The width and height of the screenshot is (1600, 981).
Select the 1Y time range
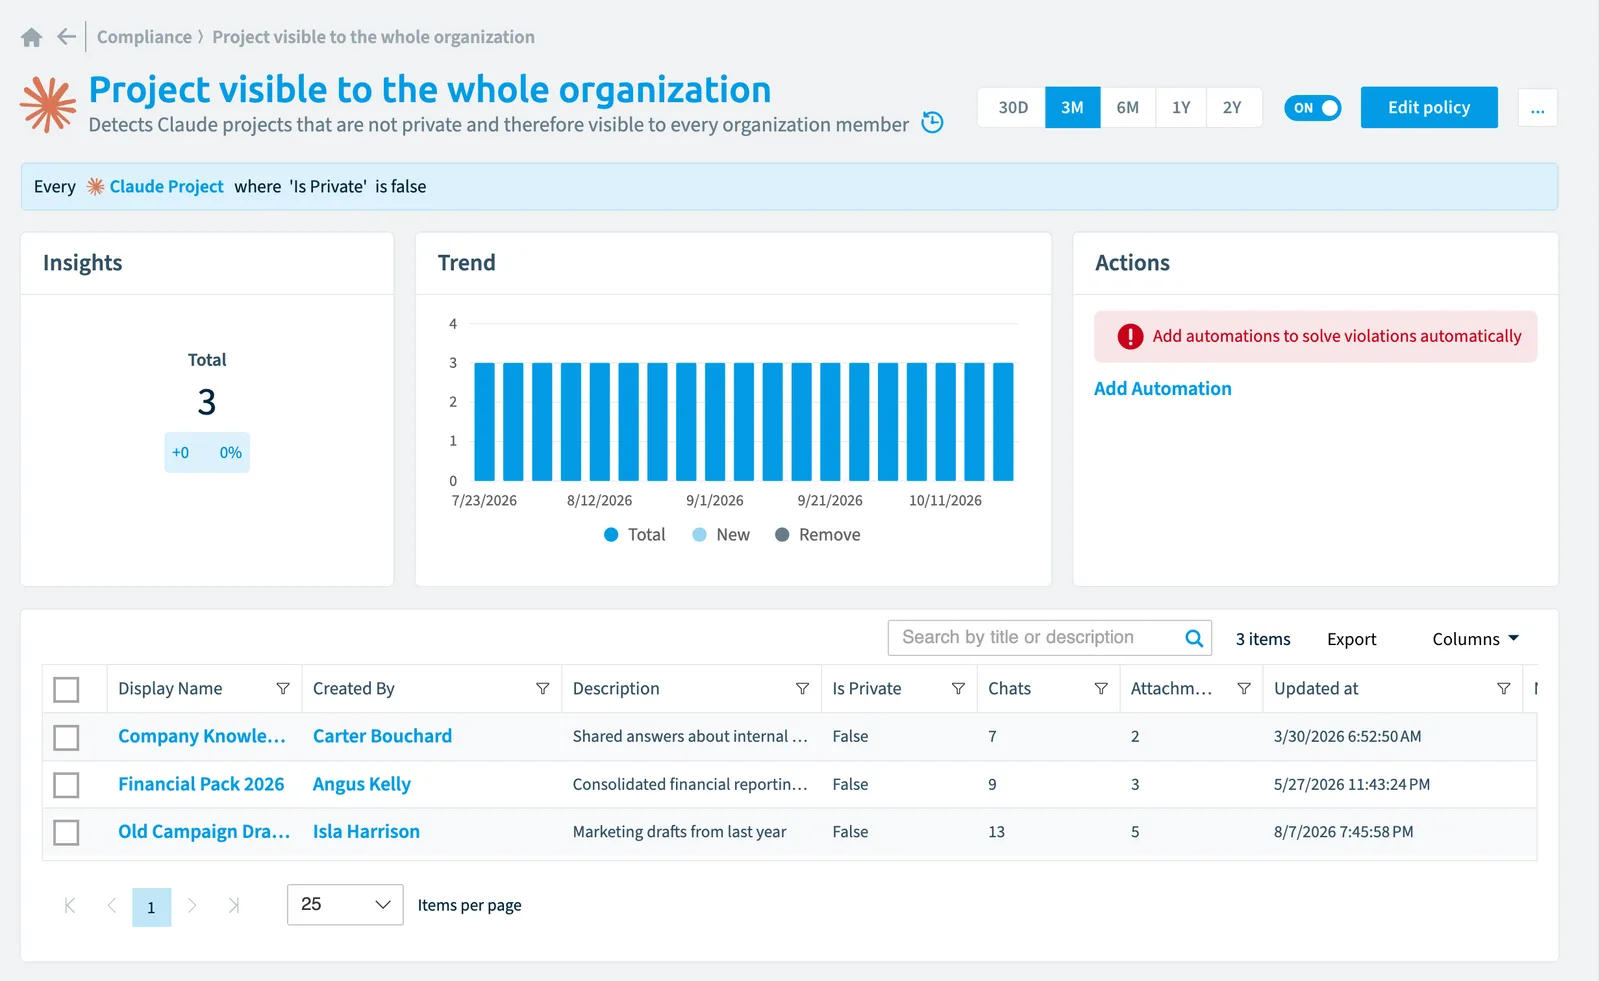(1181, 108)
